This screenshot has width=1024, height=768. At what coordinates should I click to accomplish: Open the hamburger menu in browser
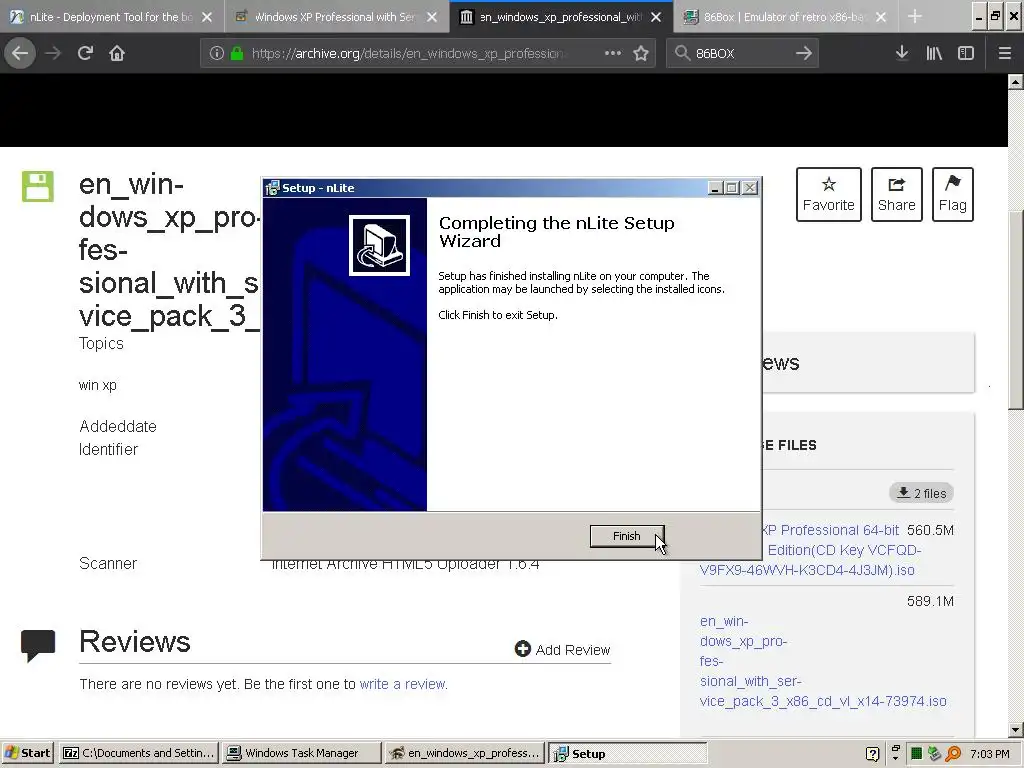1005,53
